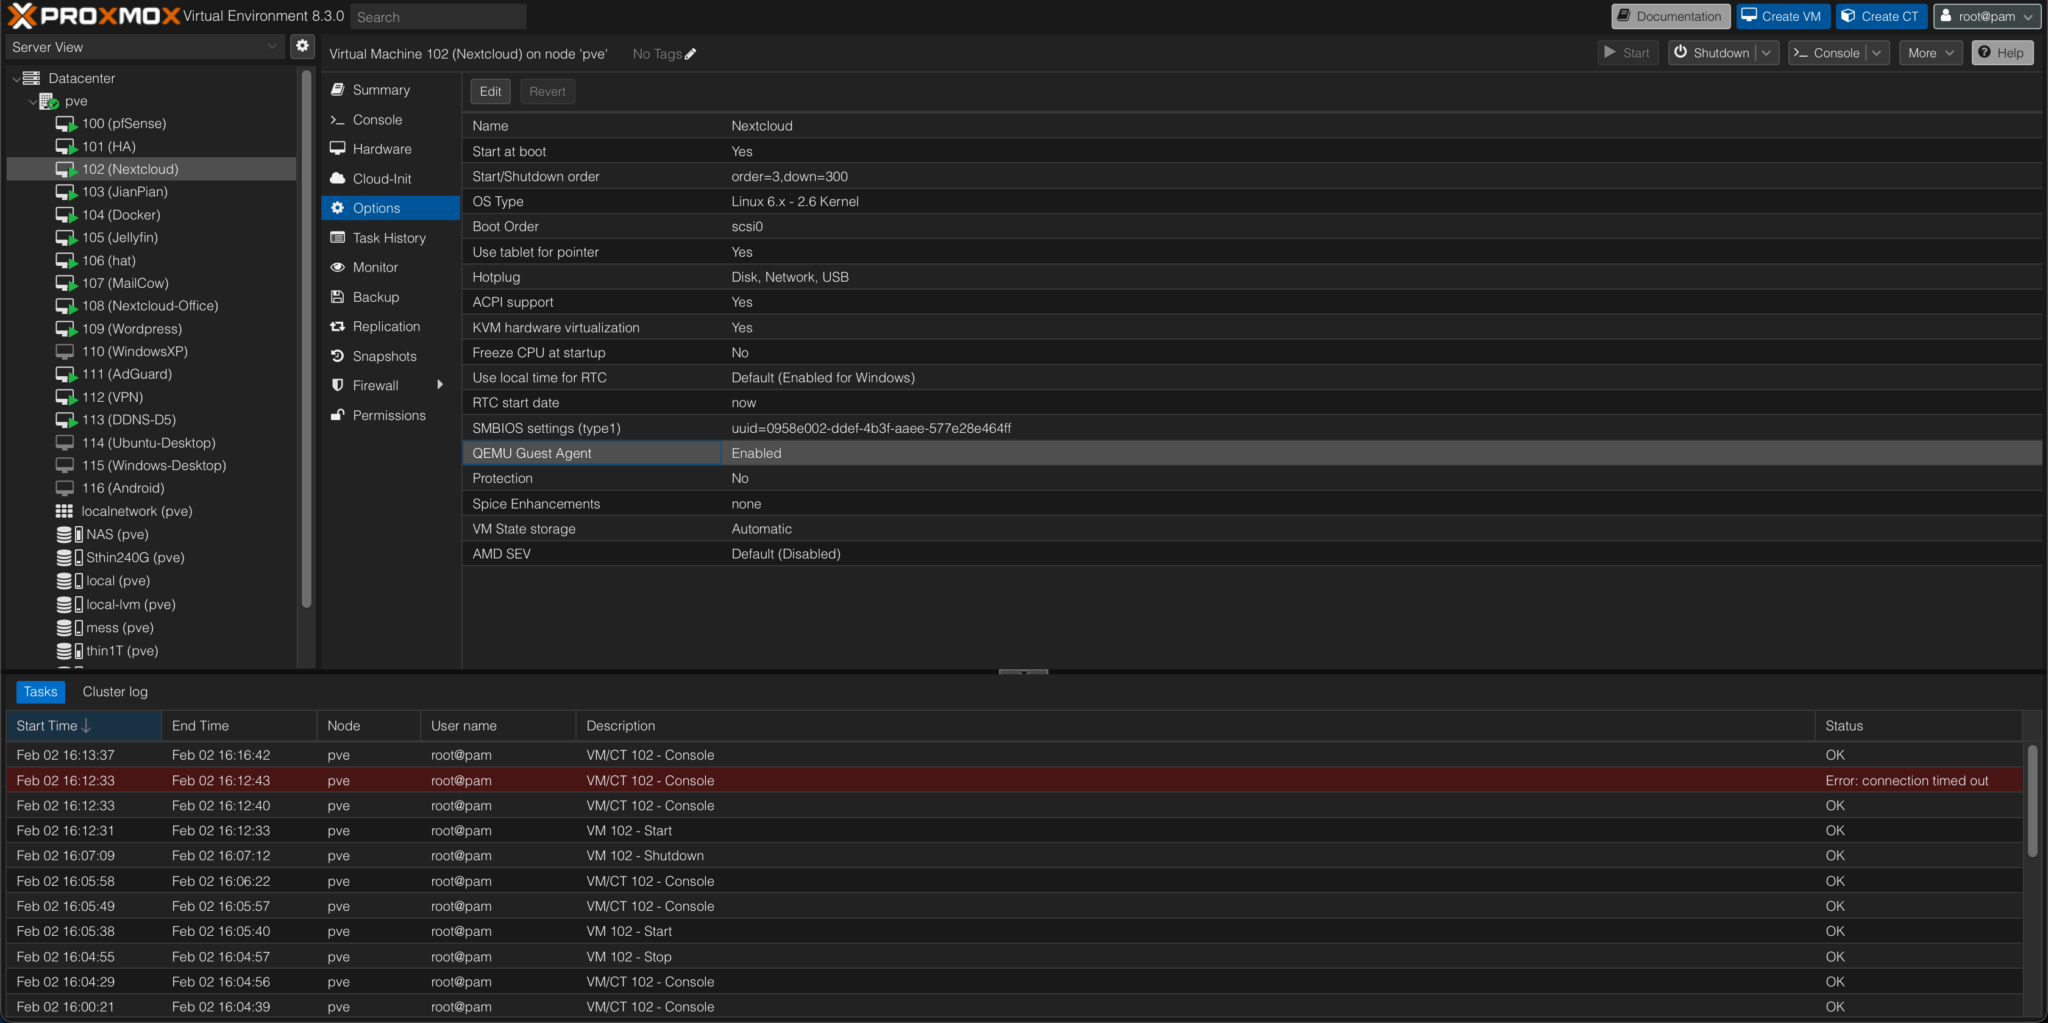Viewport: 2048px width, 1023px height.
Task: Open the Cloud-Init section
Action: pyautogui.click(x=382, y=179)
